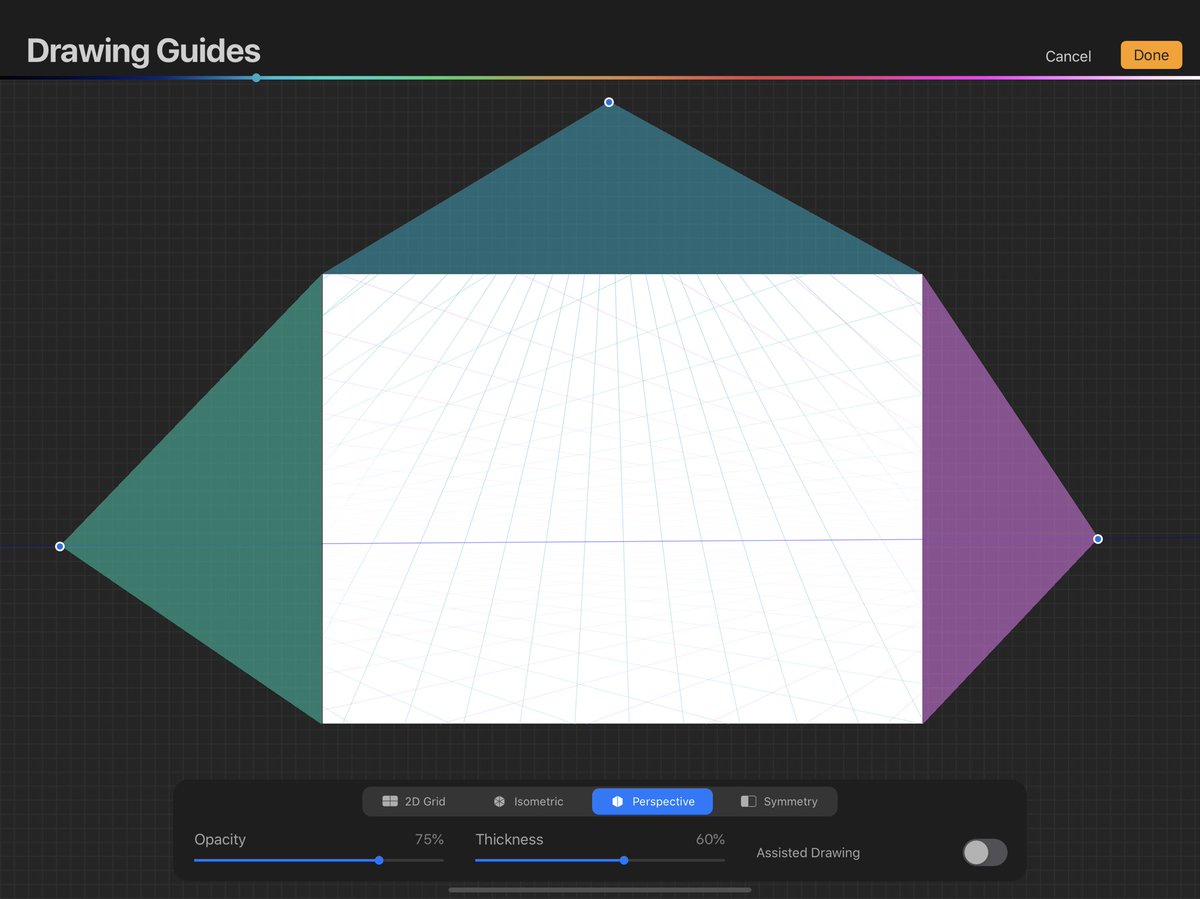Screen dimensions: 1200x899
Task: Click the Drawing Guides title
Action: [143, 51]
